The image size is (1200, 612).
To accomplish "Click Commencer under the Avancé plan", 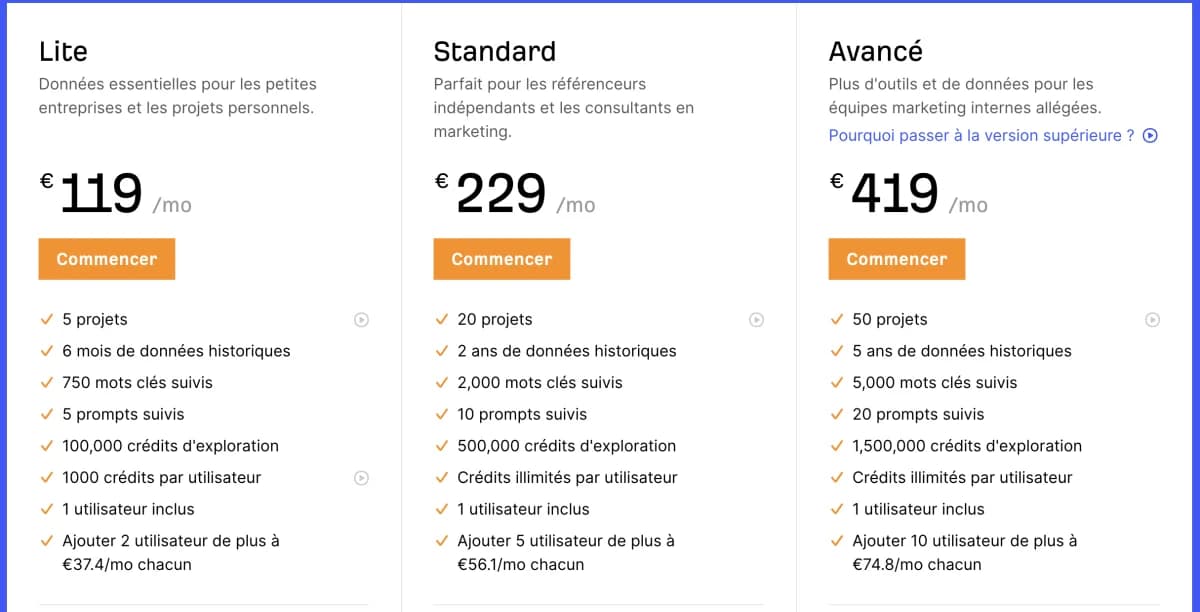I will 896,258.
